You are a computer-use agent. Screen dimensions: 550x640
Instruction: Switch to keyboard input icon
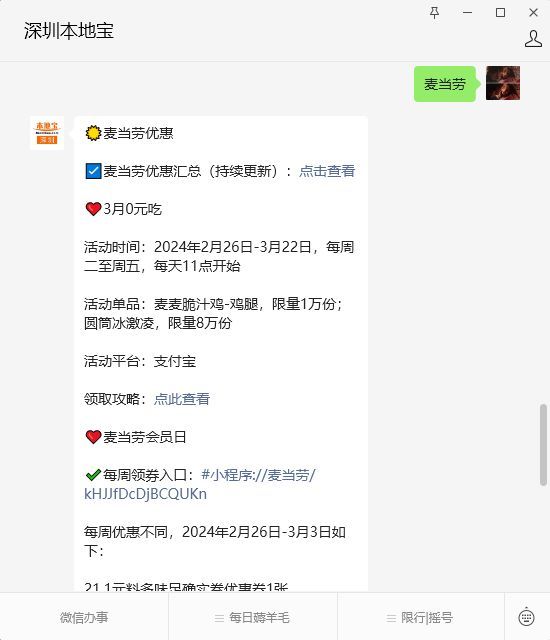coord(526,617)
